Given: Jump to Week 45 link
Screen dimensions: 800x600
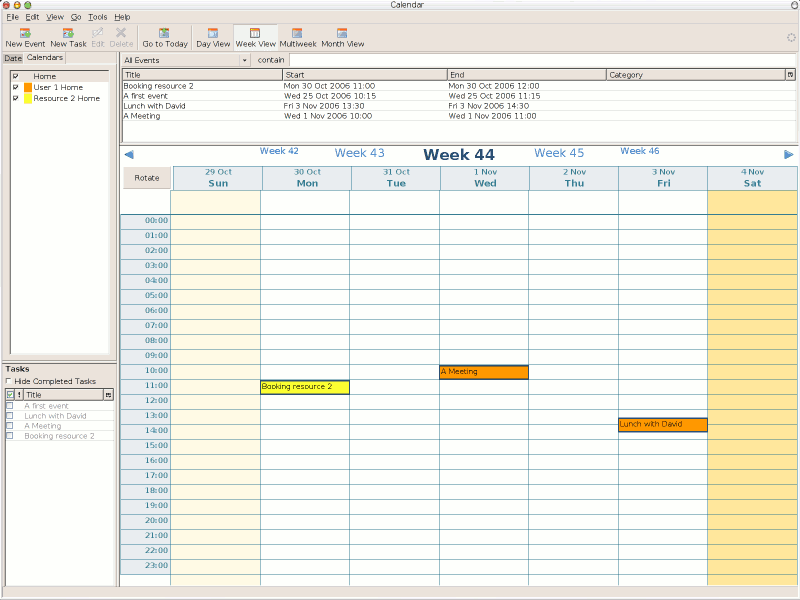Looking at the screenshot, I should (559, 153).
